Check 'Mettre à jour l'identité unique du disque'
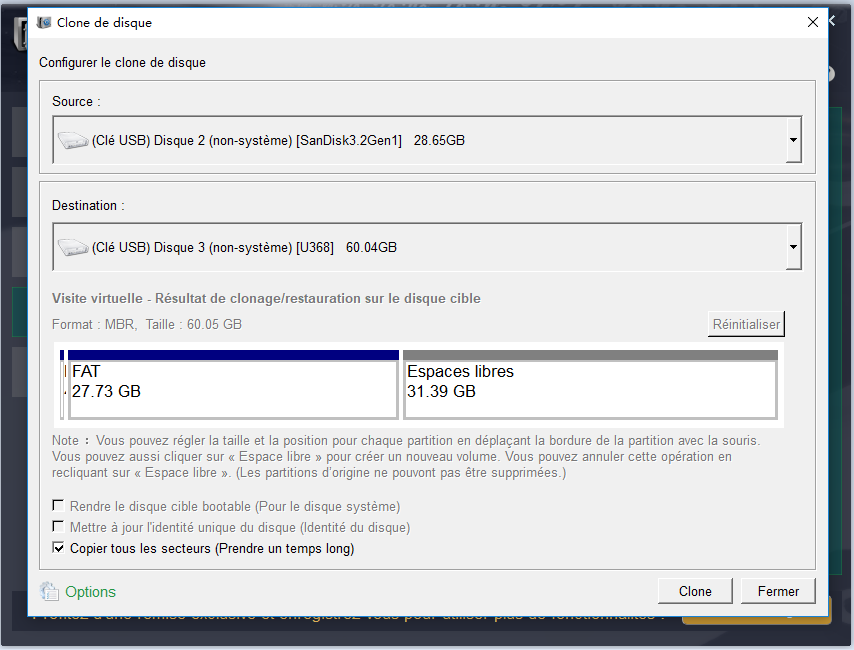This screenshot has height=650, width=854. tap(59, 527)
